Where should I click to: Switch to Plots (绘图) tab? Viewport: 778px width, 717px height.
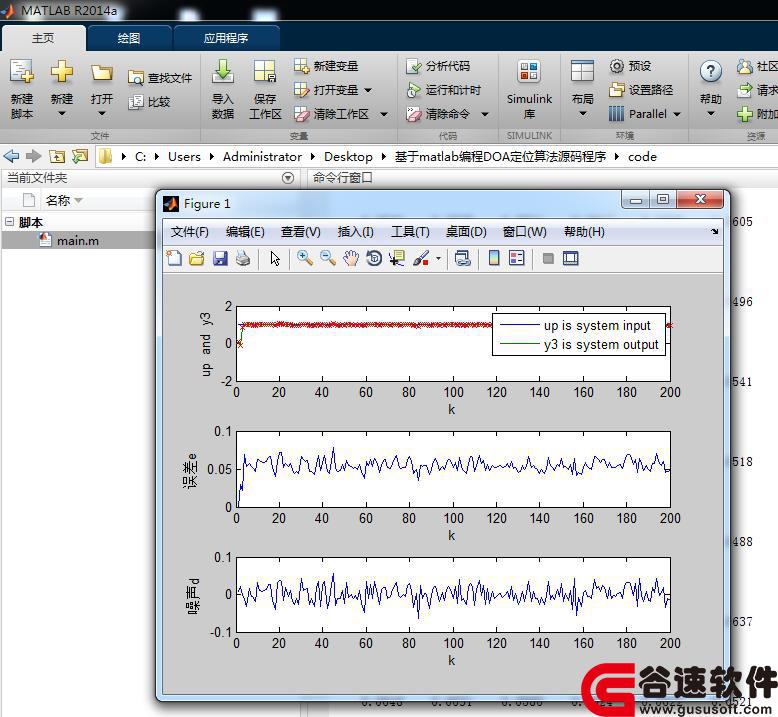129,38
